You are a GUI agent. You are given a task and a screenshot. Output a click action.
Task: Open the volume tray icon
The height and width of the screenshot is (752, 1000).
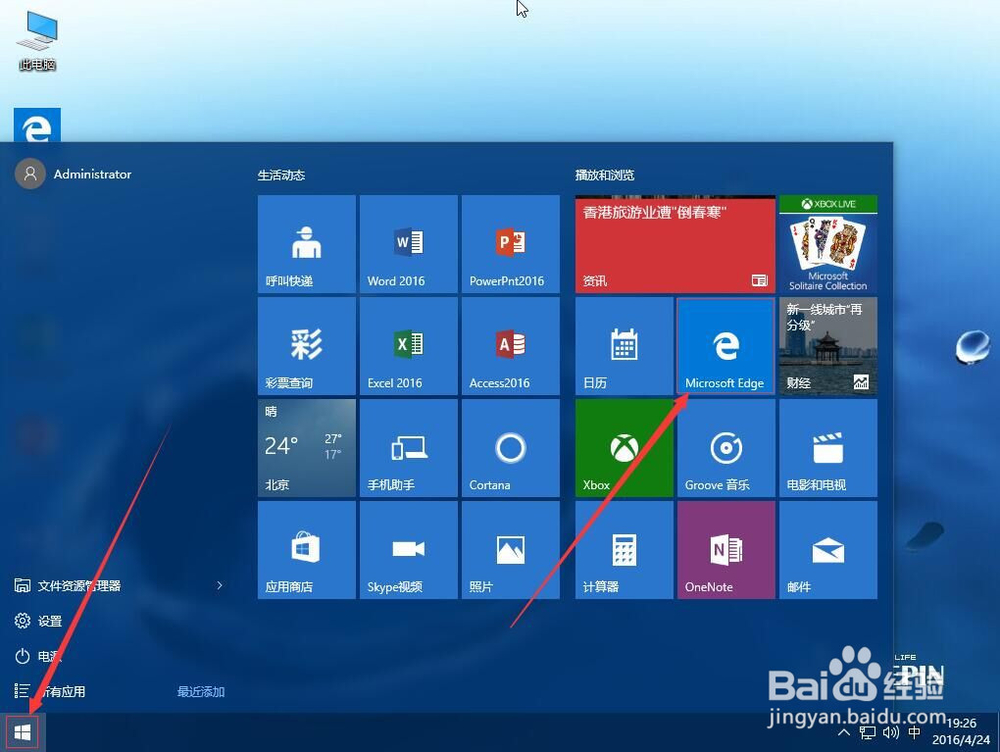point(891,732)
